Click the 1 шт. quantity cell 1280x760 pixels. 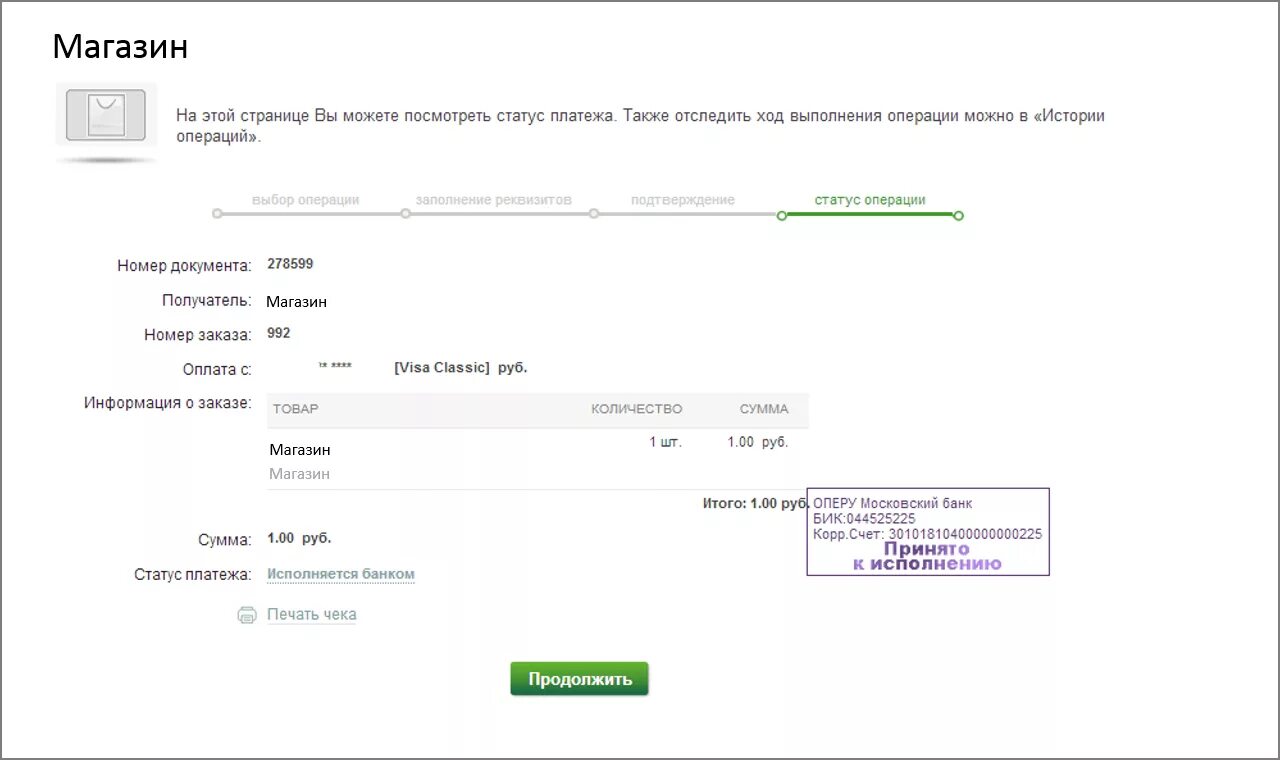click(x=666, y=442)
